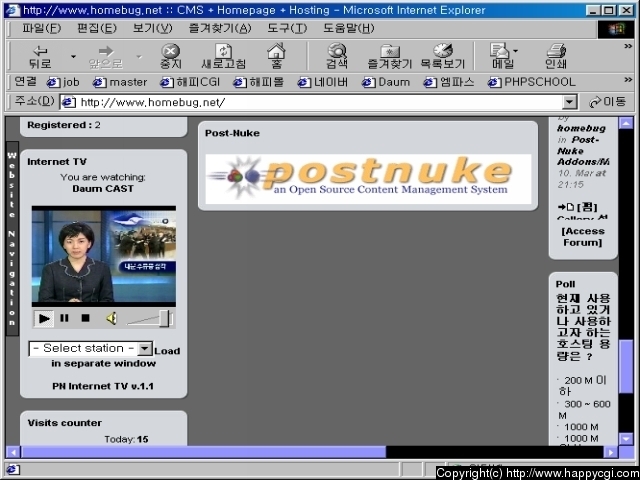Viewport: 640px width, 480px height.
Task: Open the 즐겨찾기(A) menu
Action: point(220,28)
